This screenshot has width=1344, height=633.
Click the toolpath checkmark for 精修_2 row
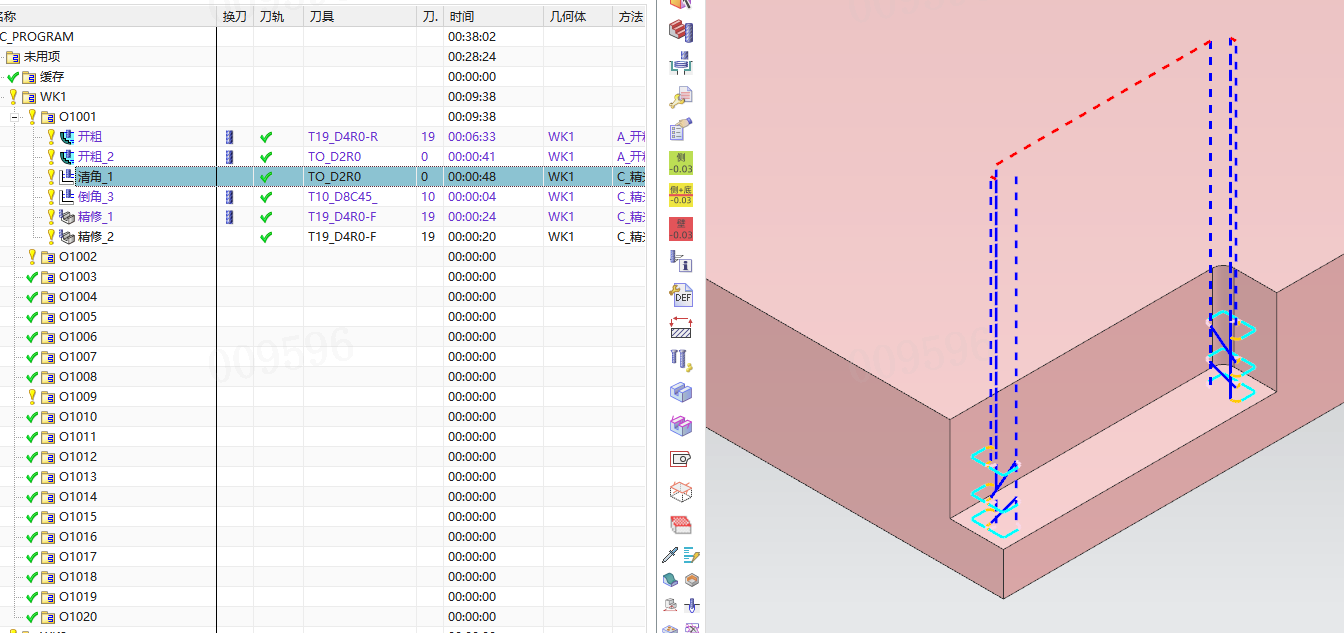point(266,237)
